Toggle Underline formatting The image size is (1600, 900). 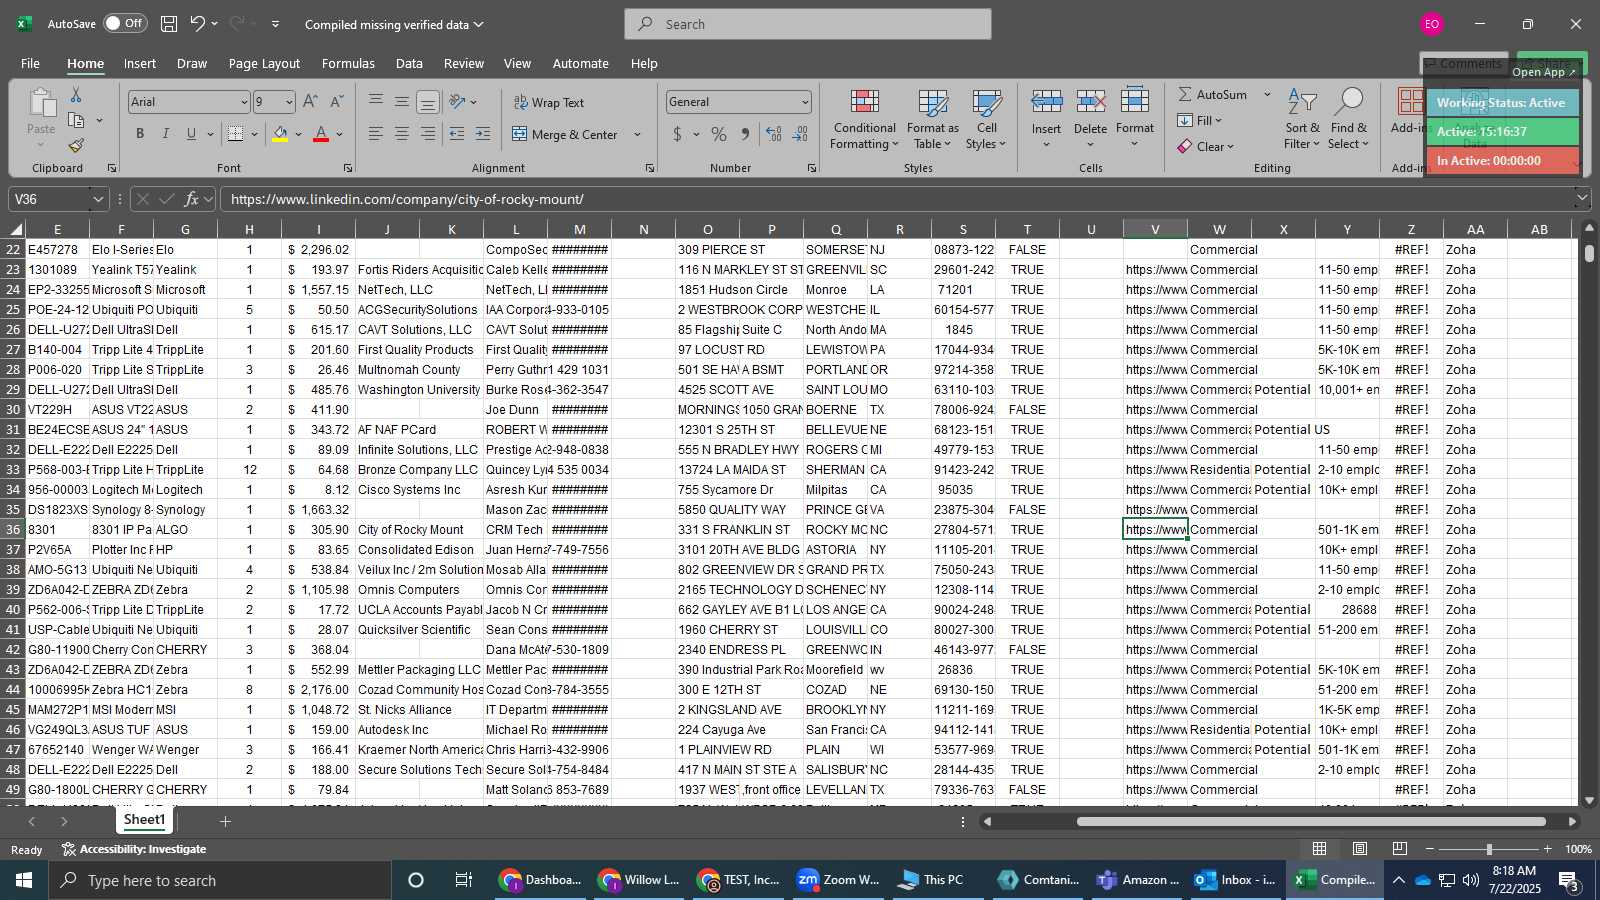click(x=191, y=134)
